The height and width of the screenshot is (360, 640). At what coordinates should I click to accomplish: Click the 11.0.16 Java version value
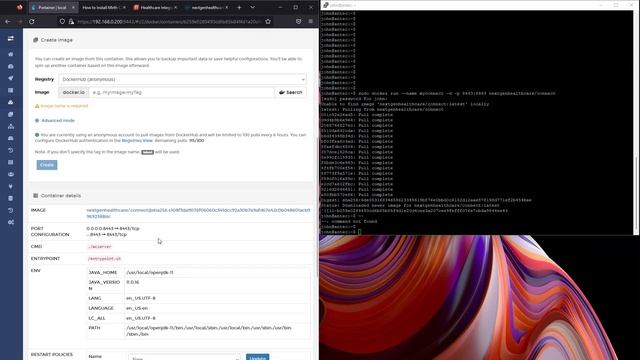pos(133,282)
